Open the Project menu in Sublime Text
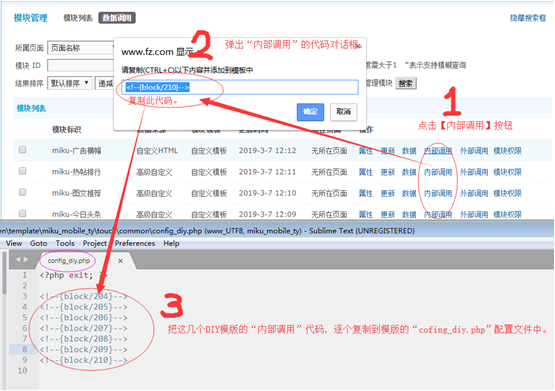Viewport: 555px width, 391px height. point(95,243)
